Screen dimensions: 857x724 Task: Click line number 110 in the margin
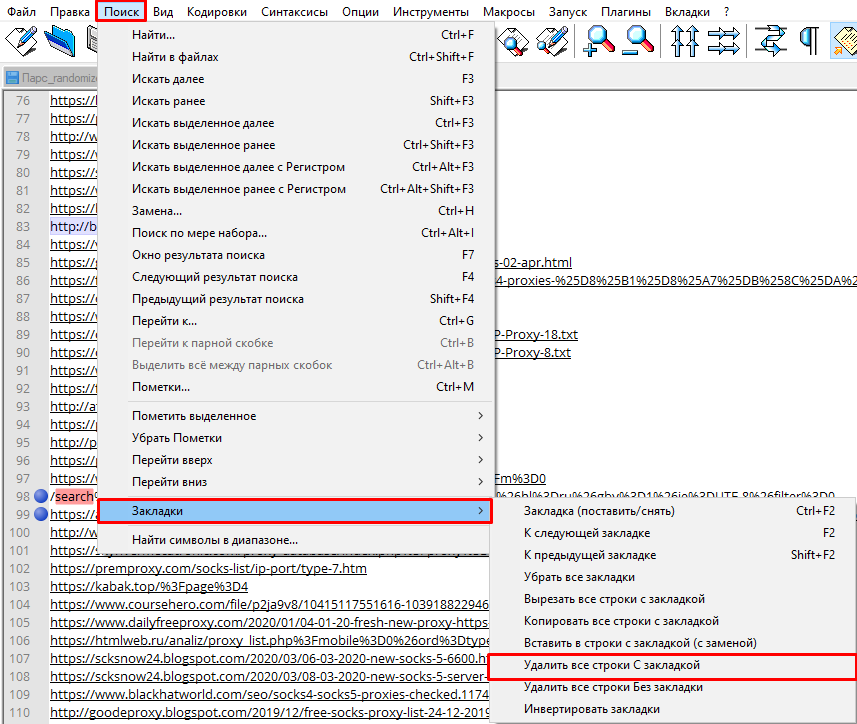coord(20,712)
